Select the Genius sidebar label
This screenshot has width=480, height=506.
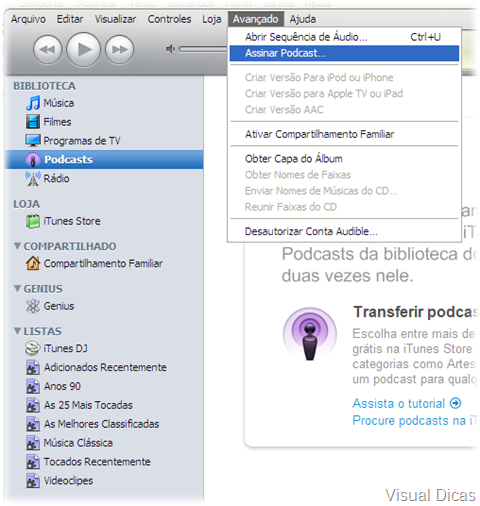(x=59, y=306)
